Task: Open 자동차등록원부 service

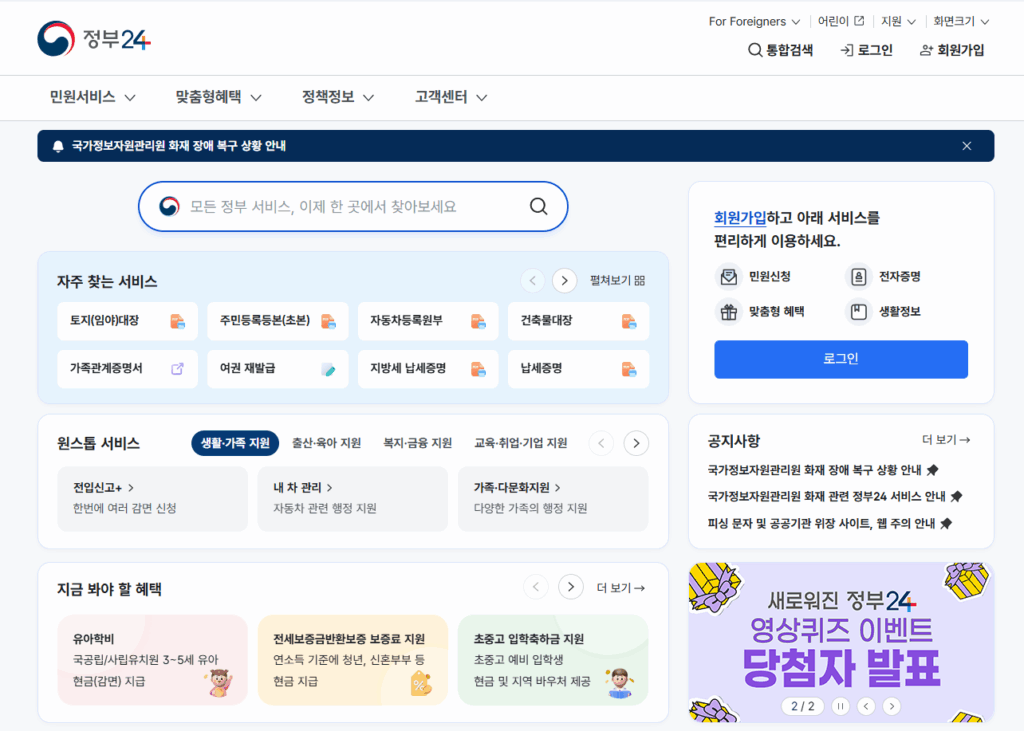Action: click(x=428, y=321)
